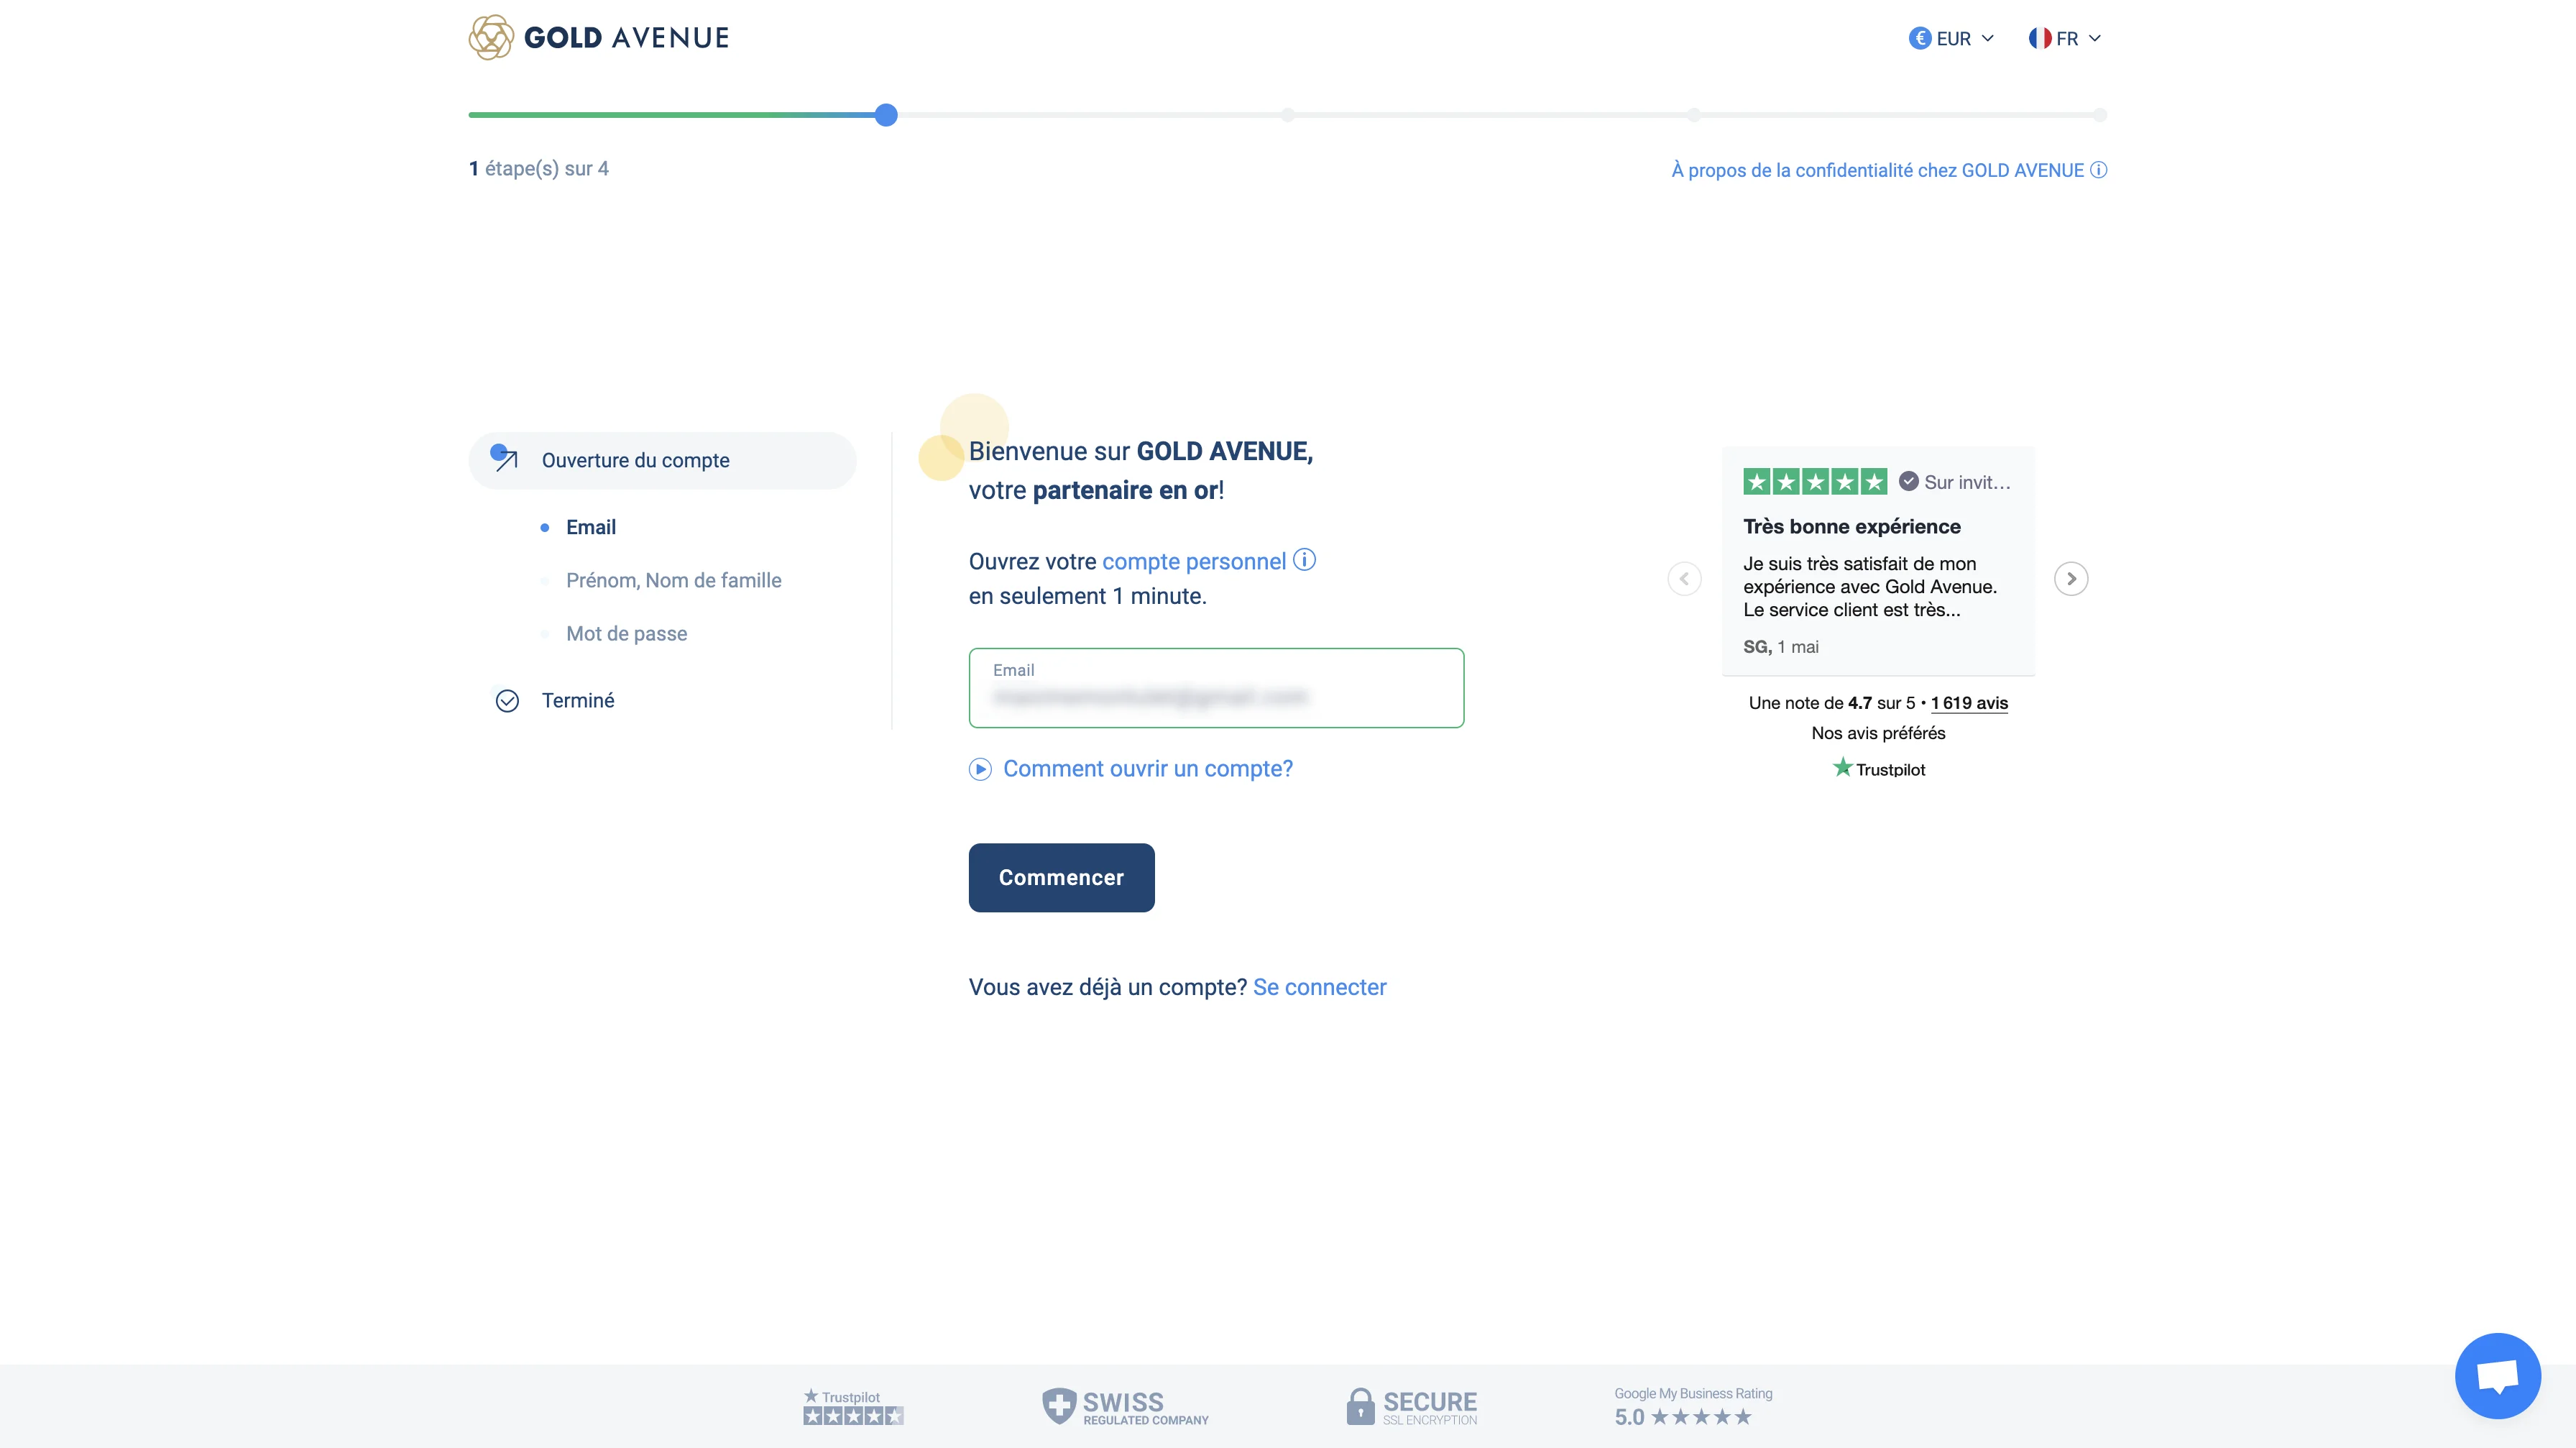Show previous review with left arrow
The image size is (2576, 1448).
coord(1684,579)
